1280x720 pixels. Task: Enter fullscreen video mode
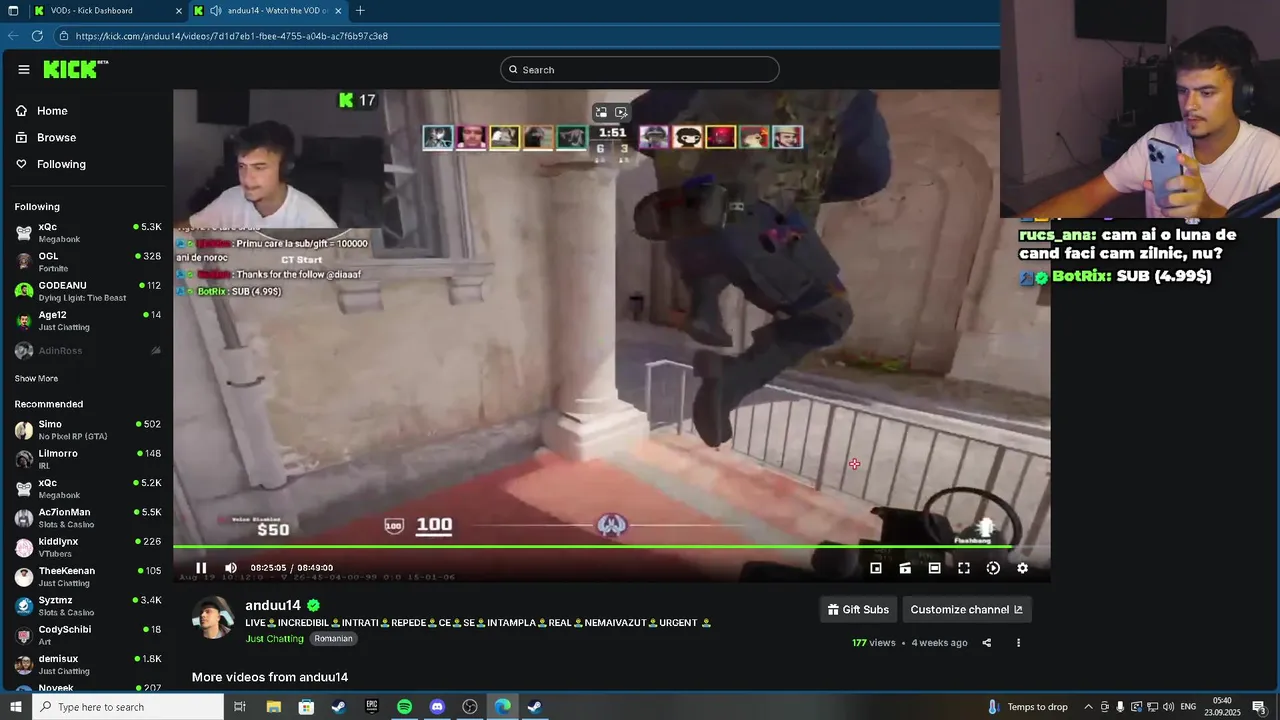tap(964, 568)
